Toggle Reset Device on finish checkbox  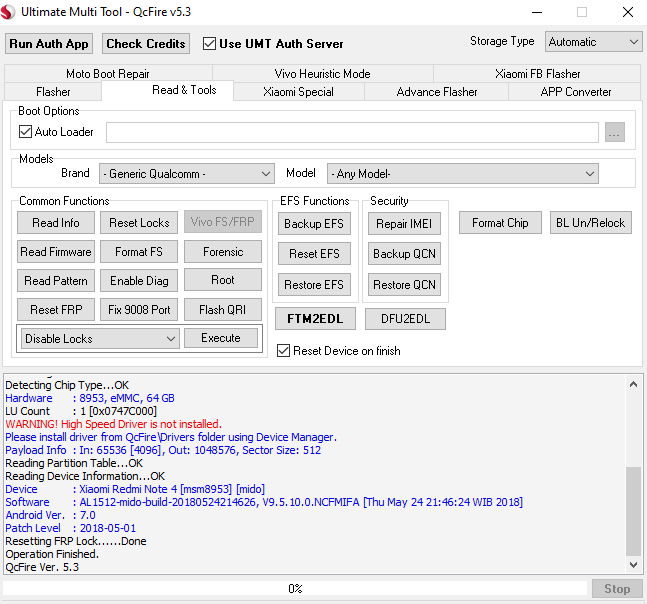[x=283, y=351]
